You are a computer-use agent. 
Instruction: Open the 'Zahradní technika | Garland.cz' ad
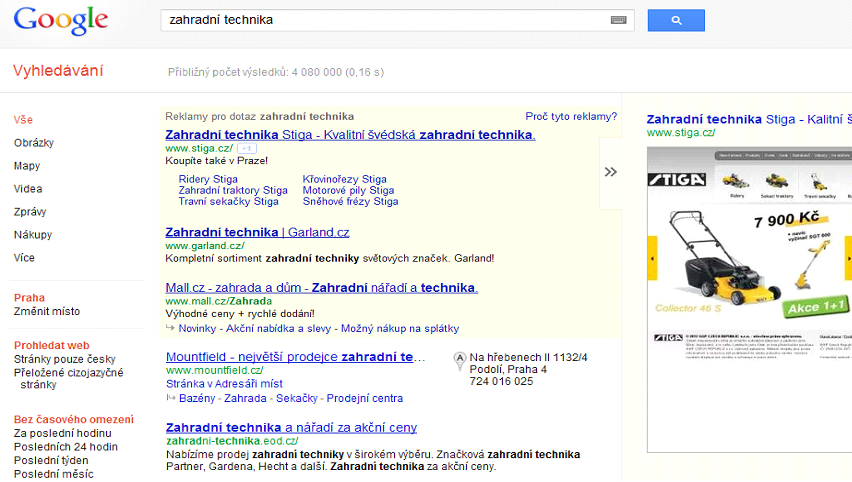click(x=257, y=232)
